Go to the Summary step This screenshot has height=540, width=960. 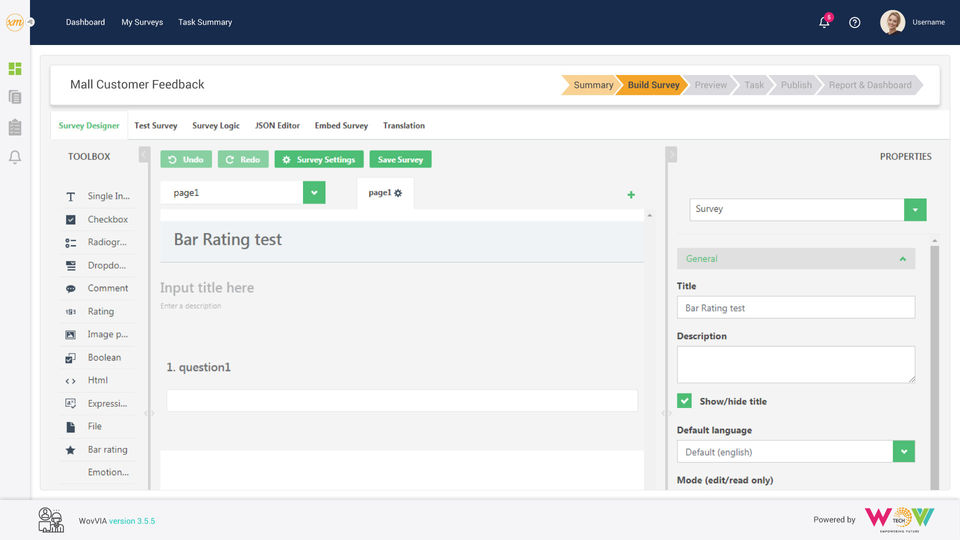(x=591, y=85)
